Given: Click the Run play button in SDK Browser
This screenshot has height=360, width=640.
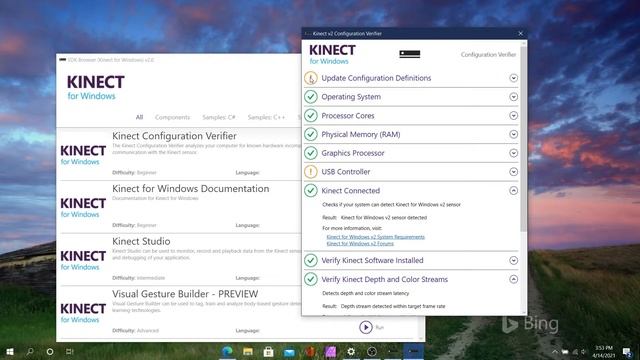Looking at the screenshot, I should tap(366, 327).
